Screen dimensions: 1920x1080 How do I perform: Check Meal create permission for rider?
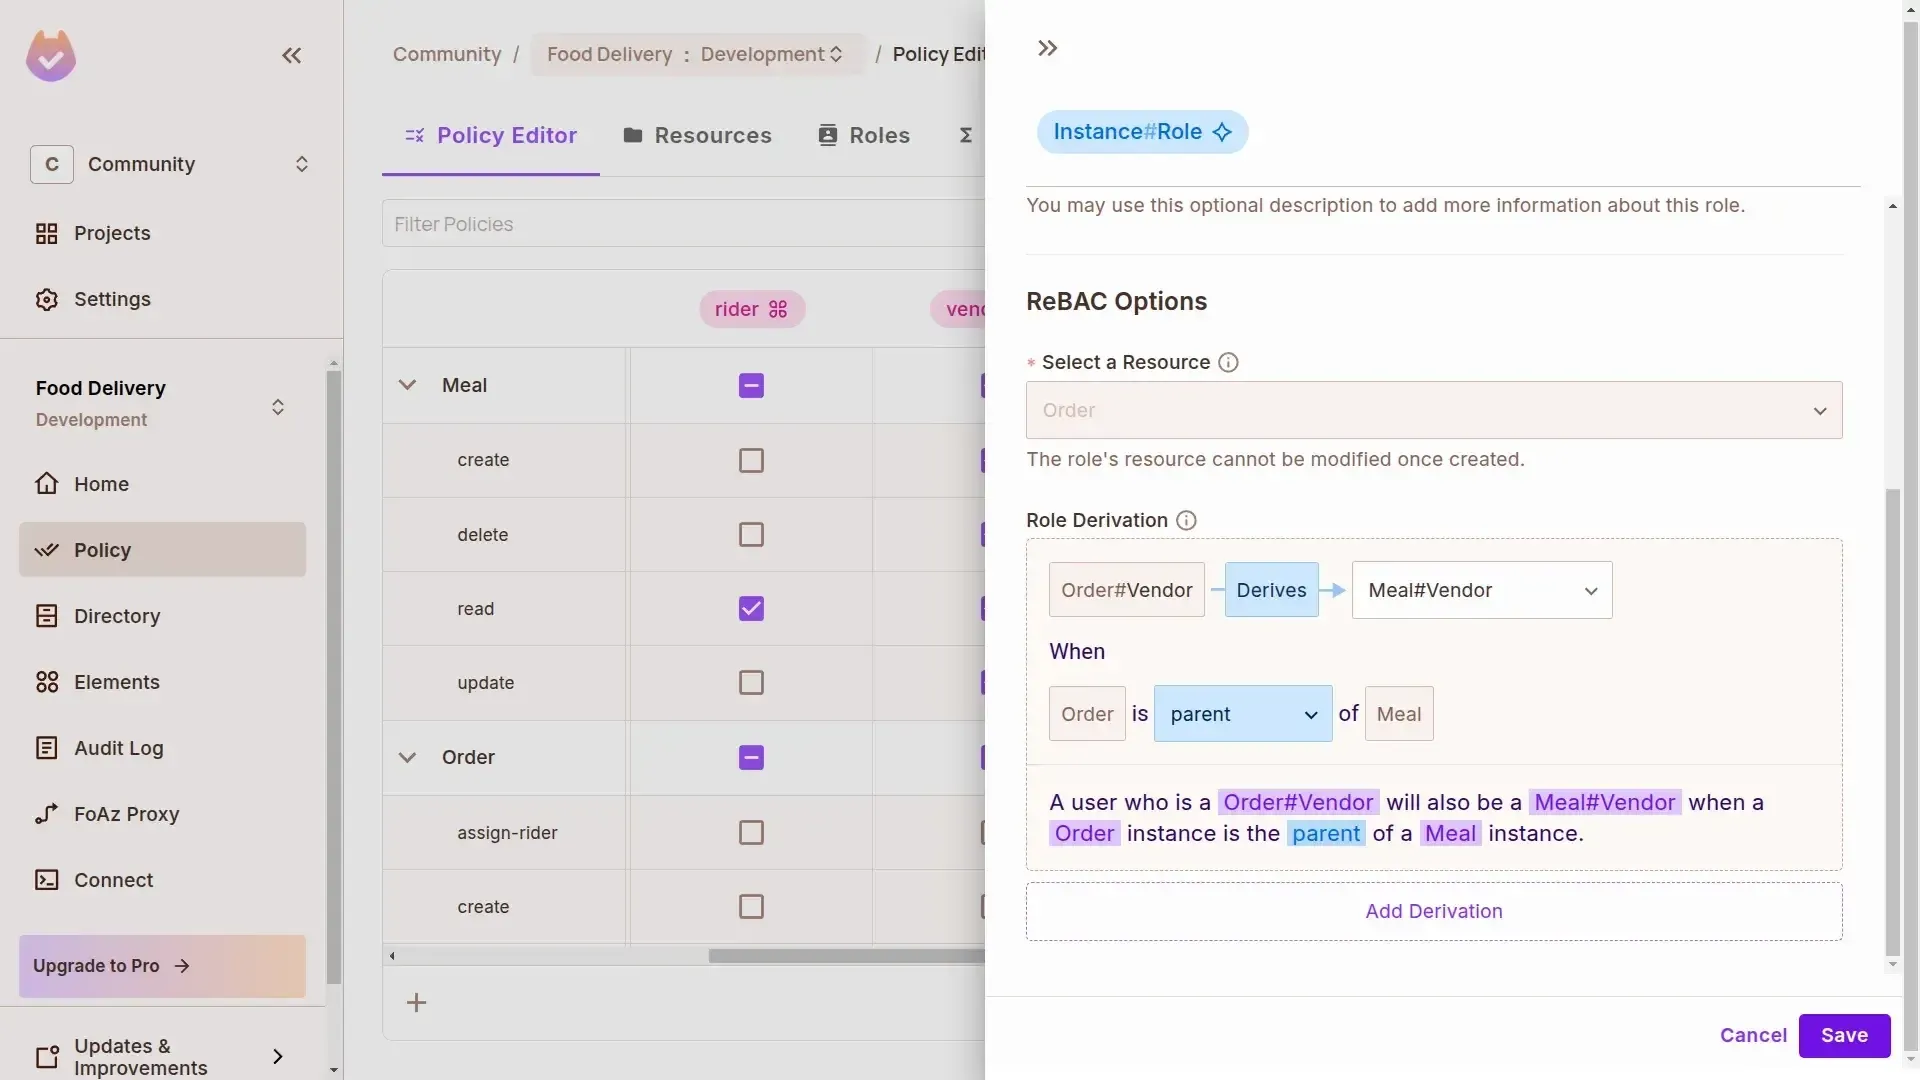click(751, 460)
